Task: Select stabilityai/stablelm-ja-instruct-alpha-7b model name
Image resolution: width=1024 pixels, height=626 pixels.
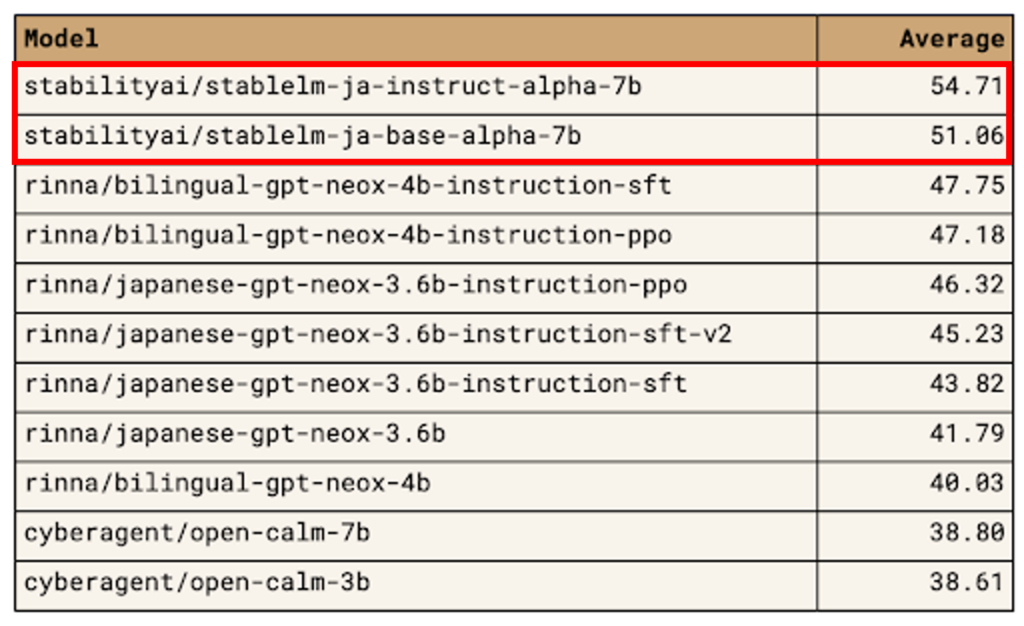Action: tap(333, 86)
